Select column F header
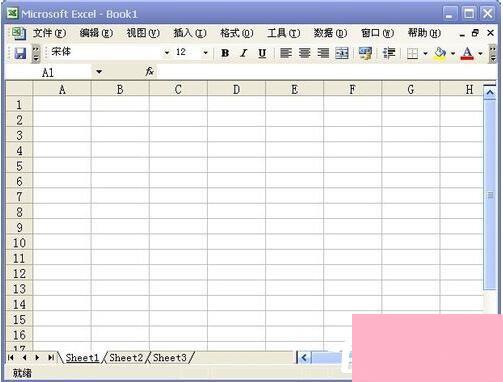503x382 pixels. point(352,89)
